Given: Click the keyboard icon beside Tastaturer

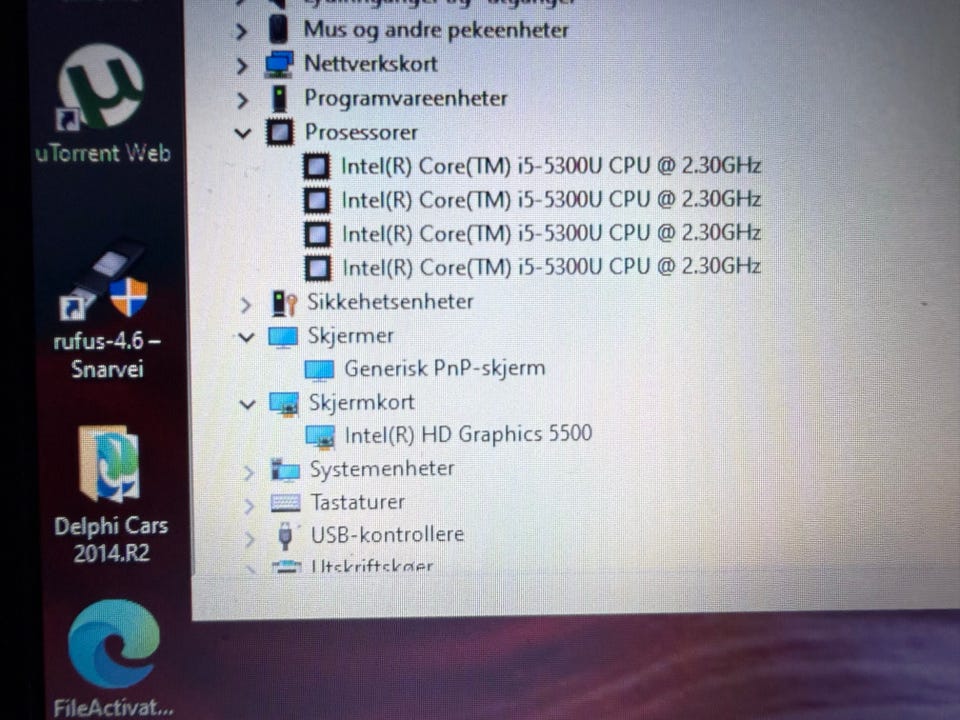Looking at the screenshot, I should [x=286, y=503].
